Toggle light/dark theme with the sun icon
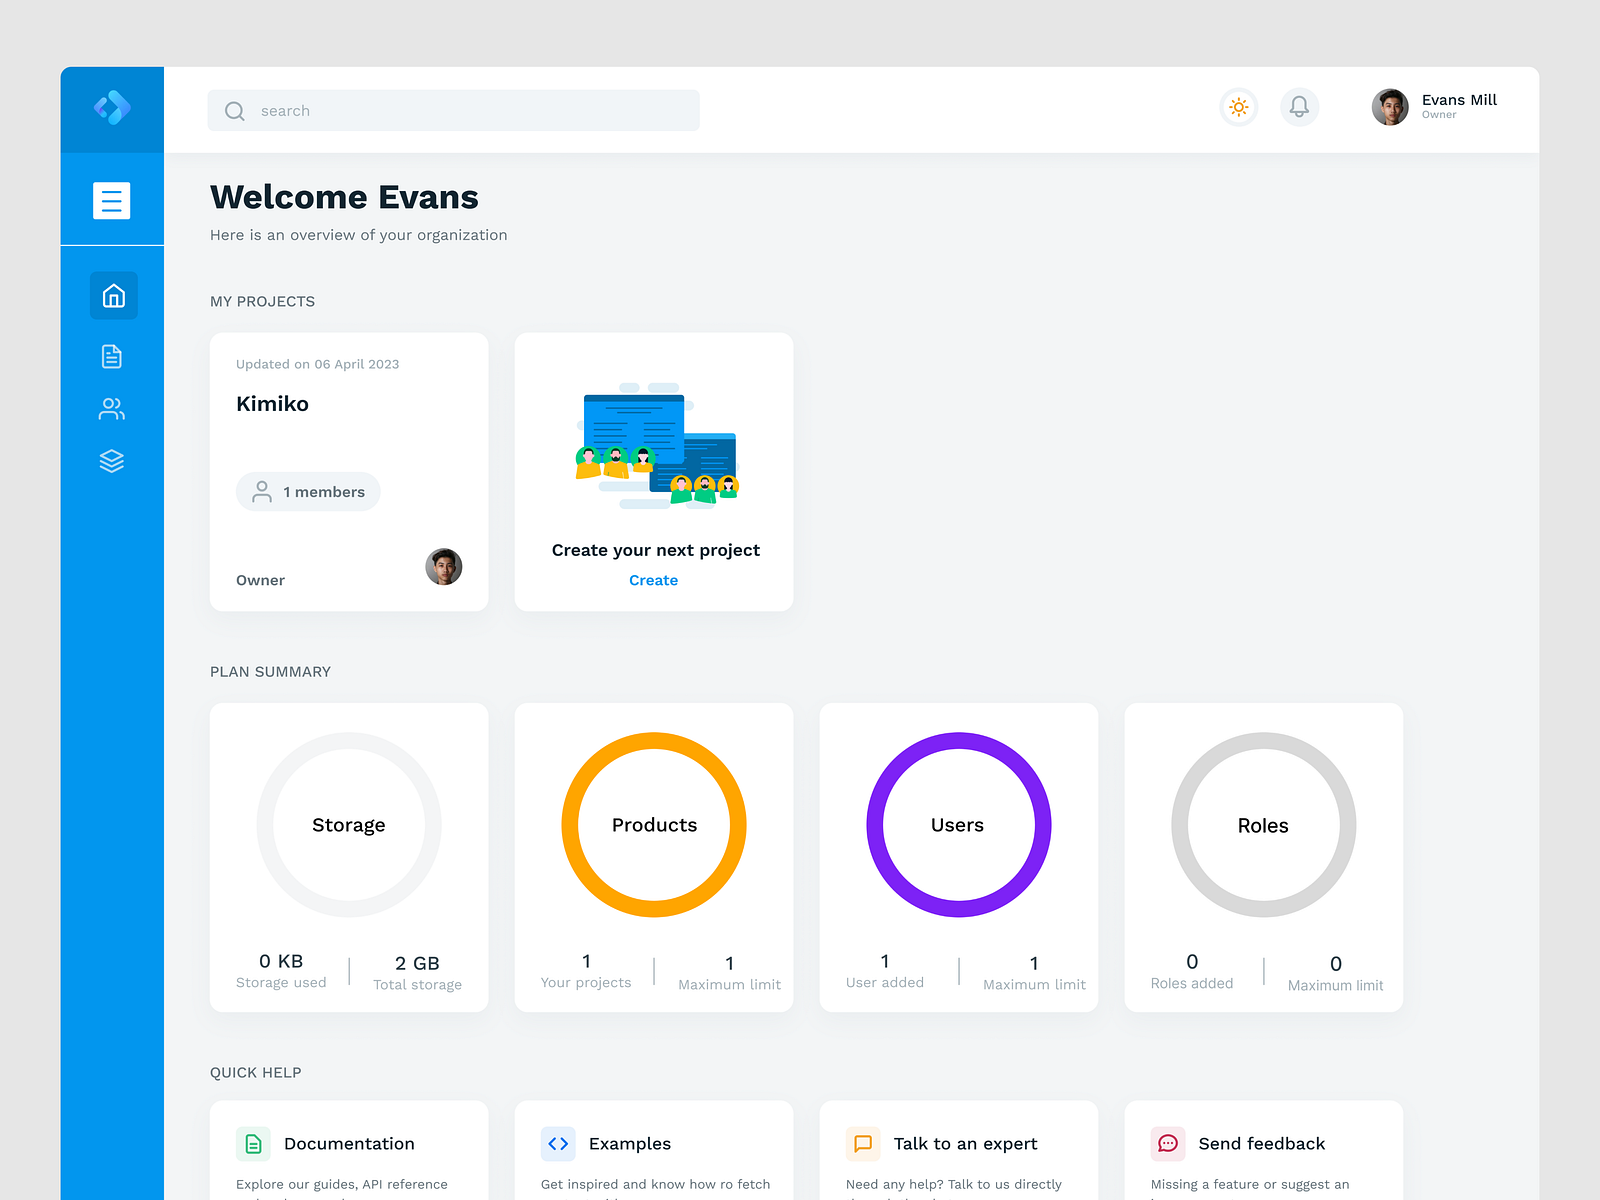This screenshot has width=1600, height=1200. pyautogui.click(x=1238, y=107)
